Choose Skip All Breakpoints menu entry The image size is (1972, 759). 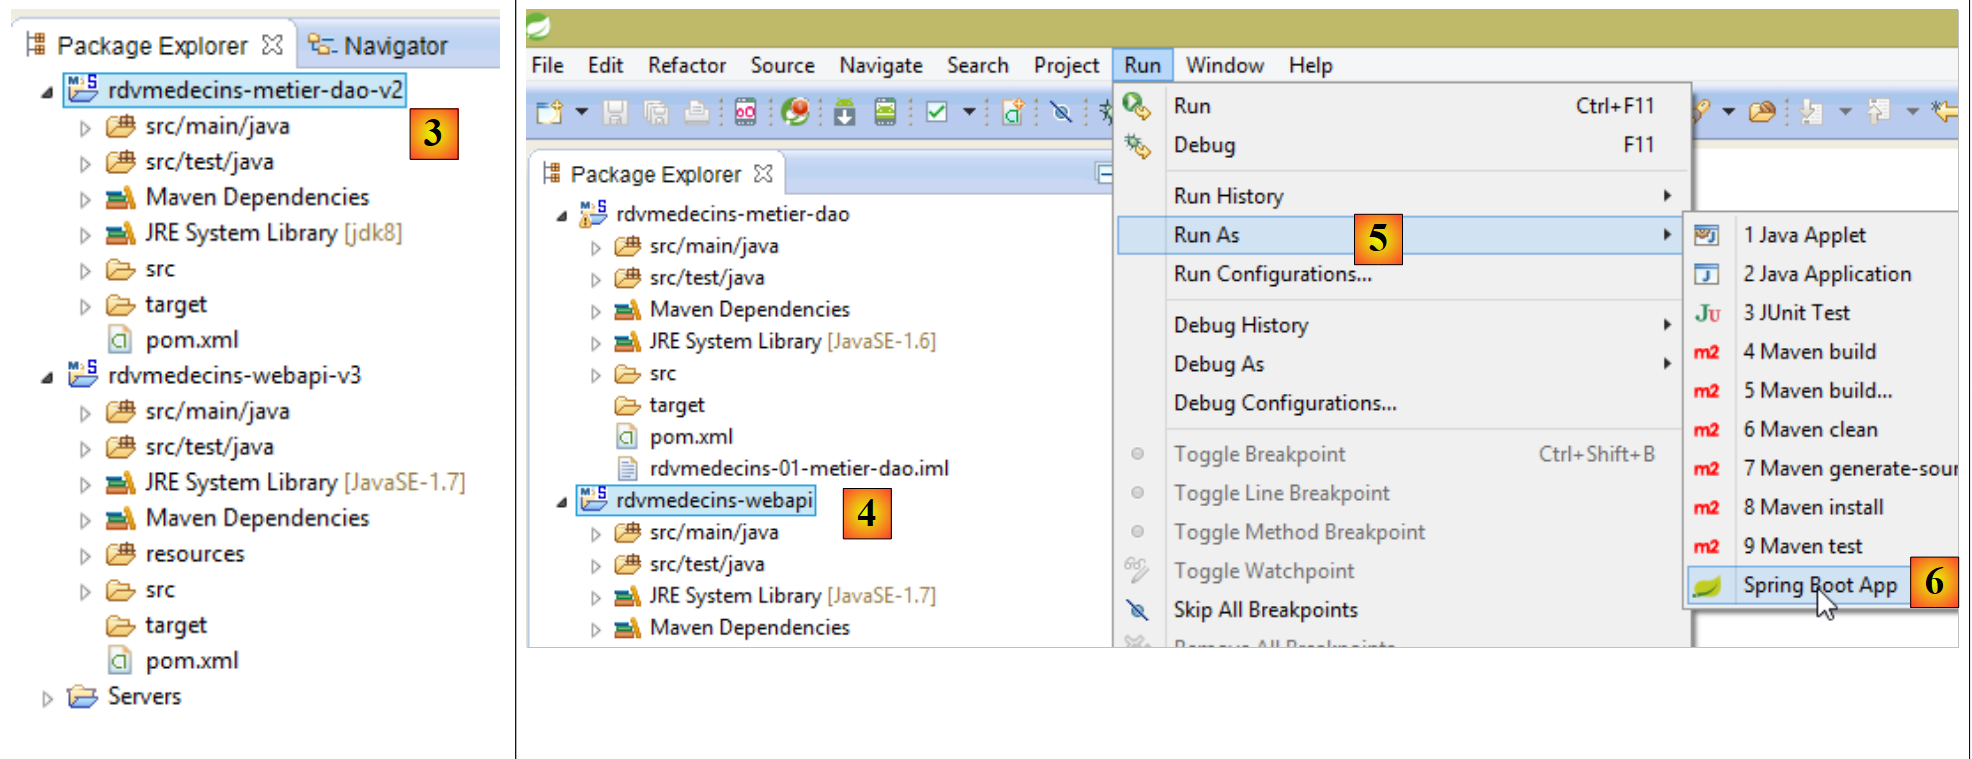(1265, 610)
